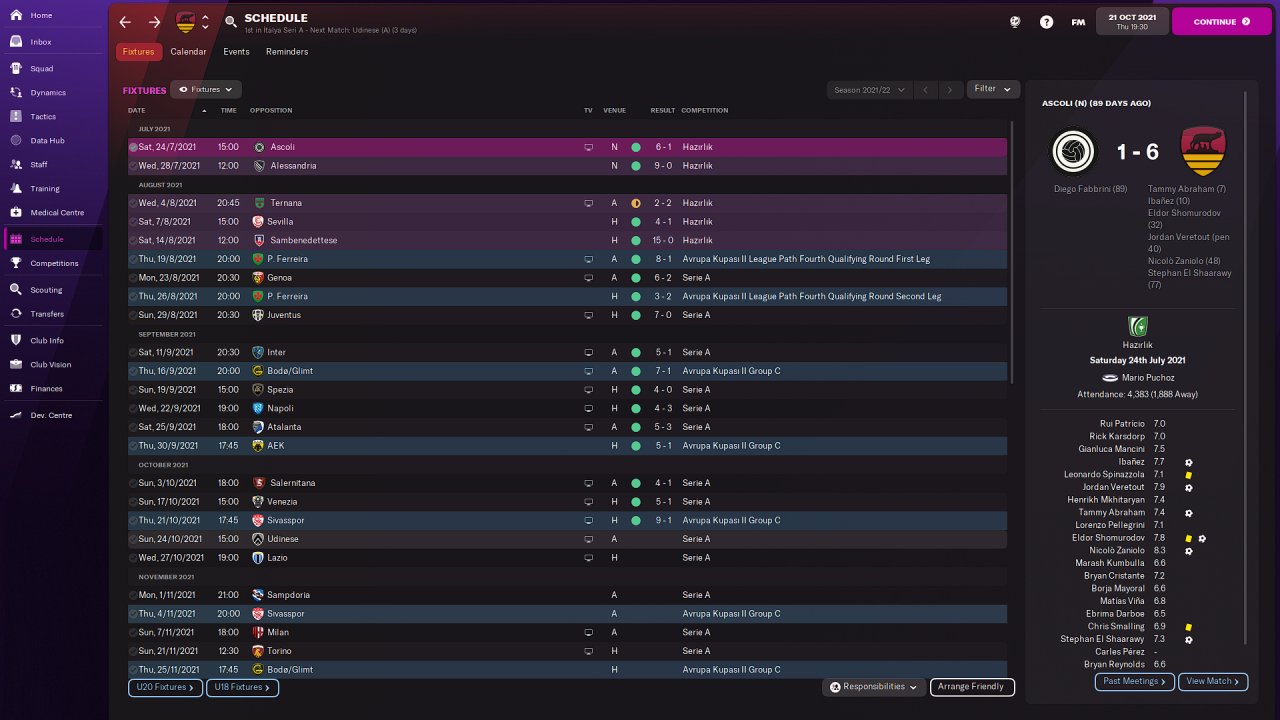1280x720 pixels.
Task: Select Schedule in the sidebar menu
Action: tap(54, 240)
